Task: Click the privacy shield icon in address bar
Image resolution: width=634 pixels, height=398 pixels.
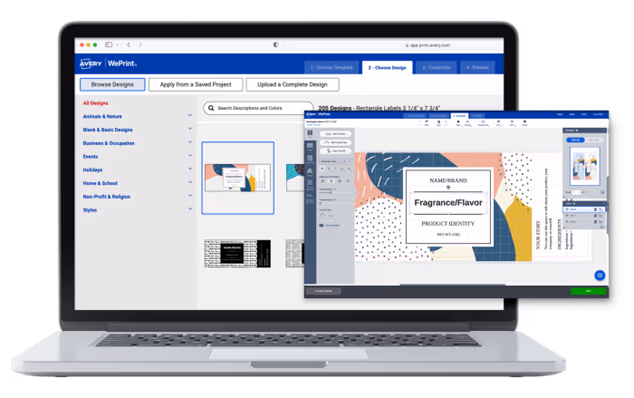Action: 276,44
